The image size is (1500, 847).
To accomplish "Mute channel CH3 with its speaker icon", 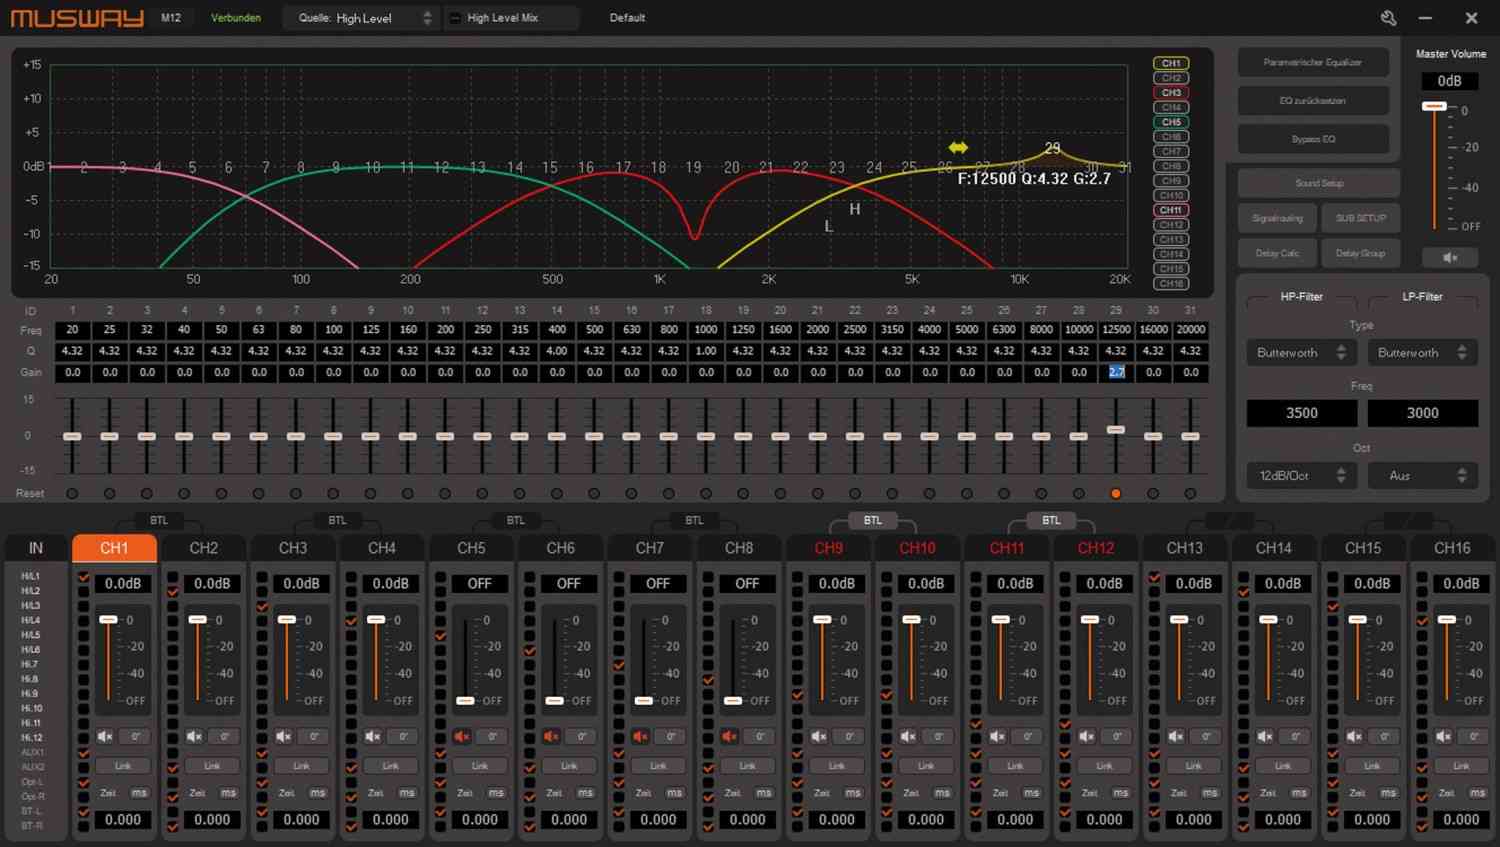I will tap(283, 737).
